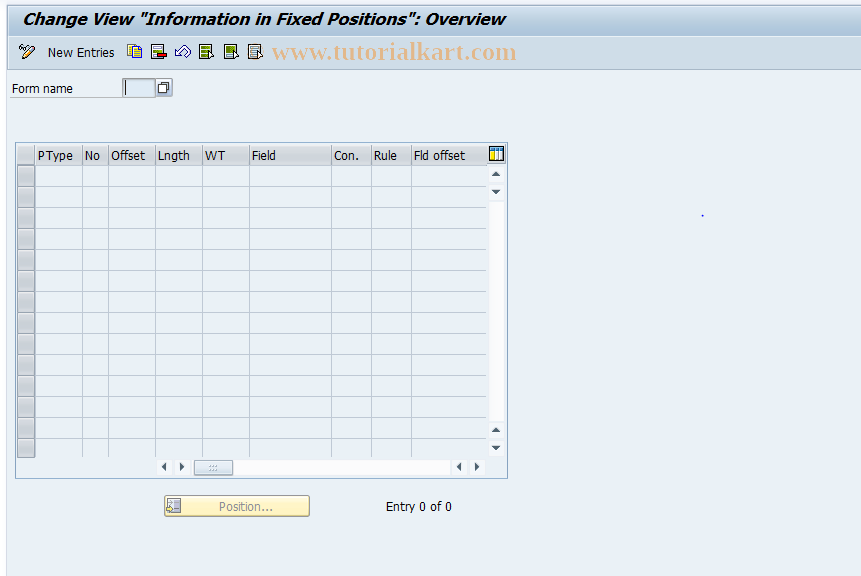Click first row PType cell
This screenshot has width=861, height=576.
(59, 176)
